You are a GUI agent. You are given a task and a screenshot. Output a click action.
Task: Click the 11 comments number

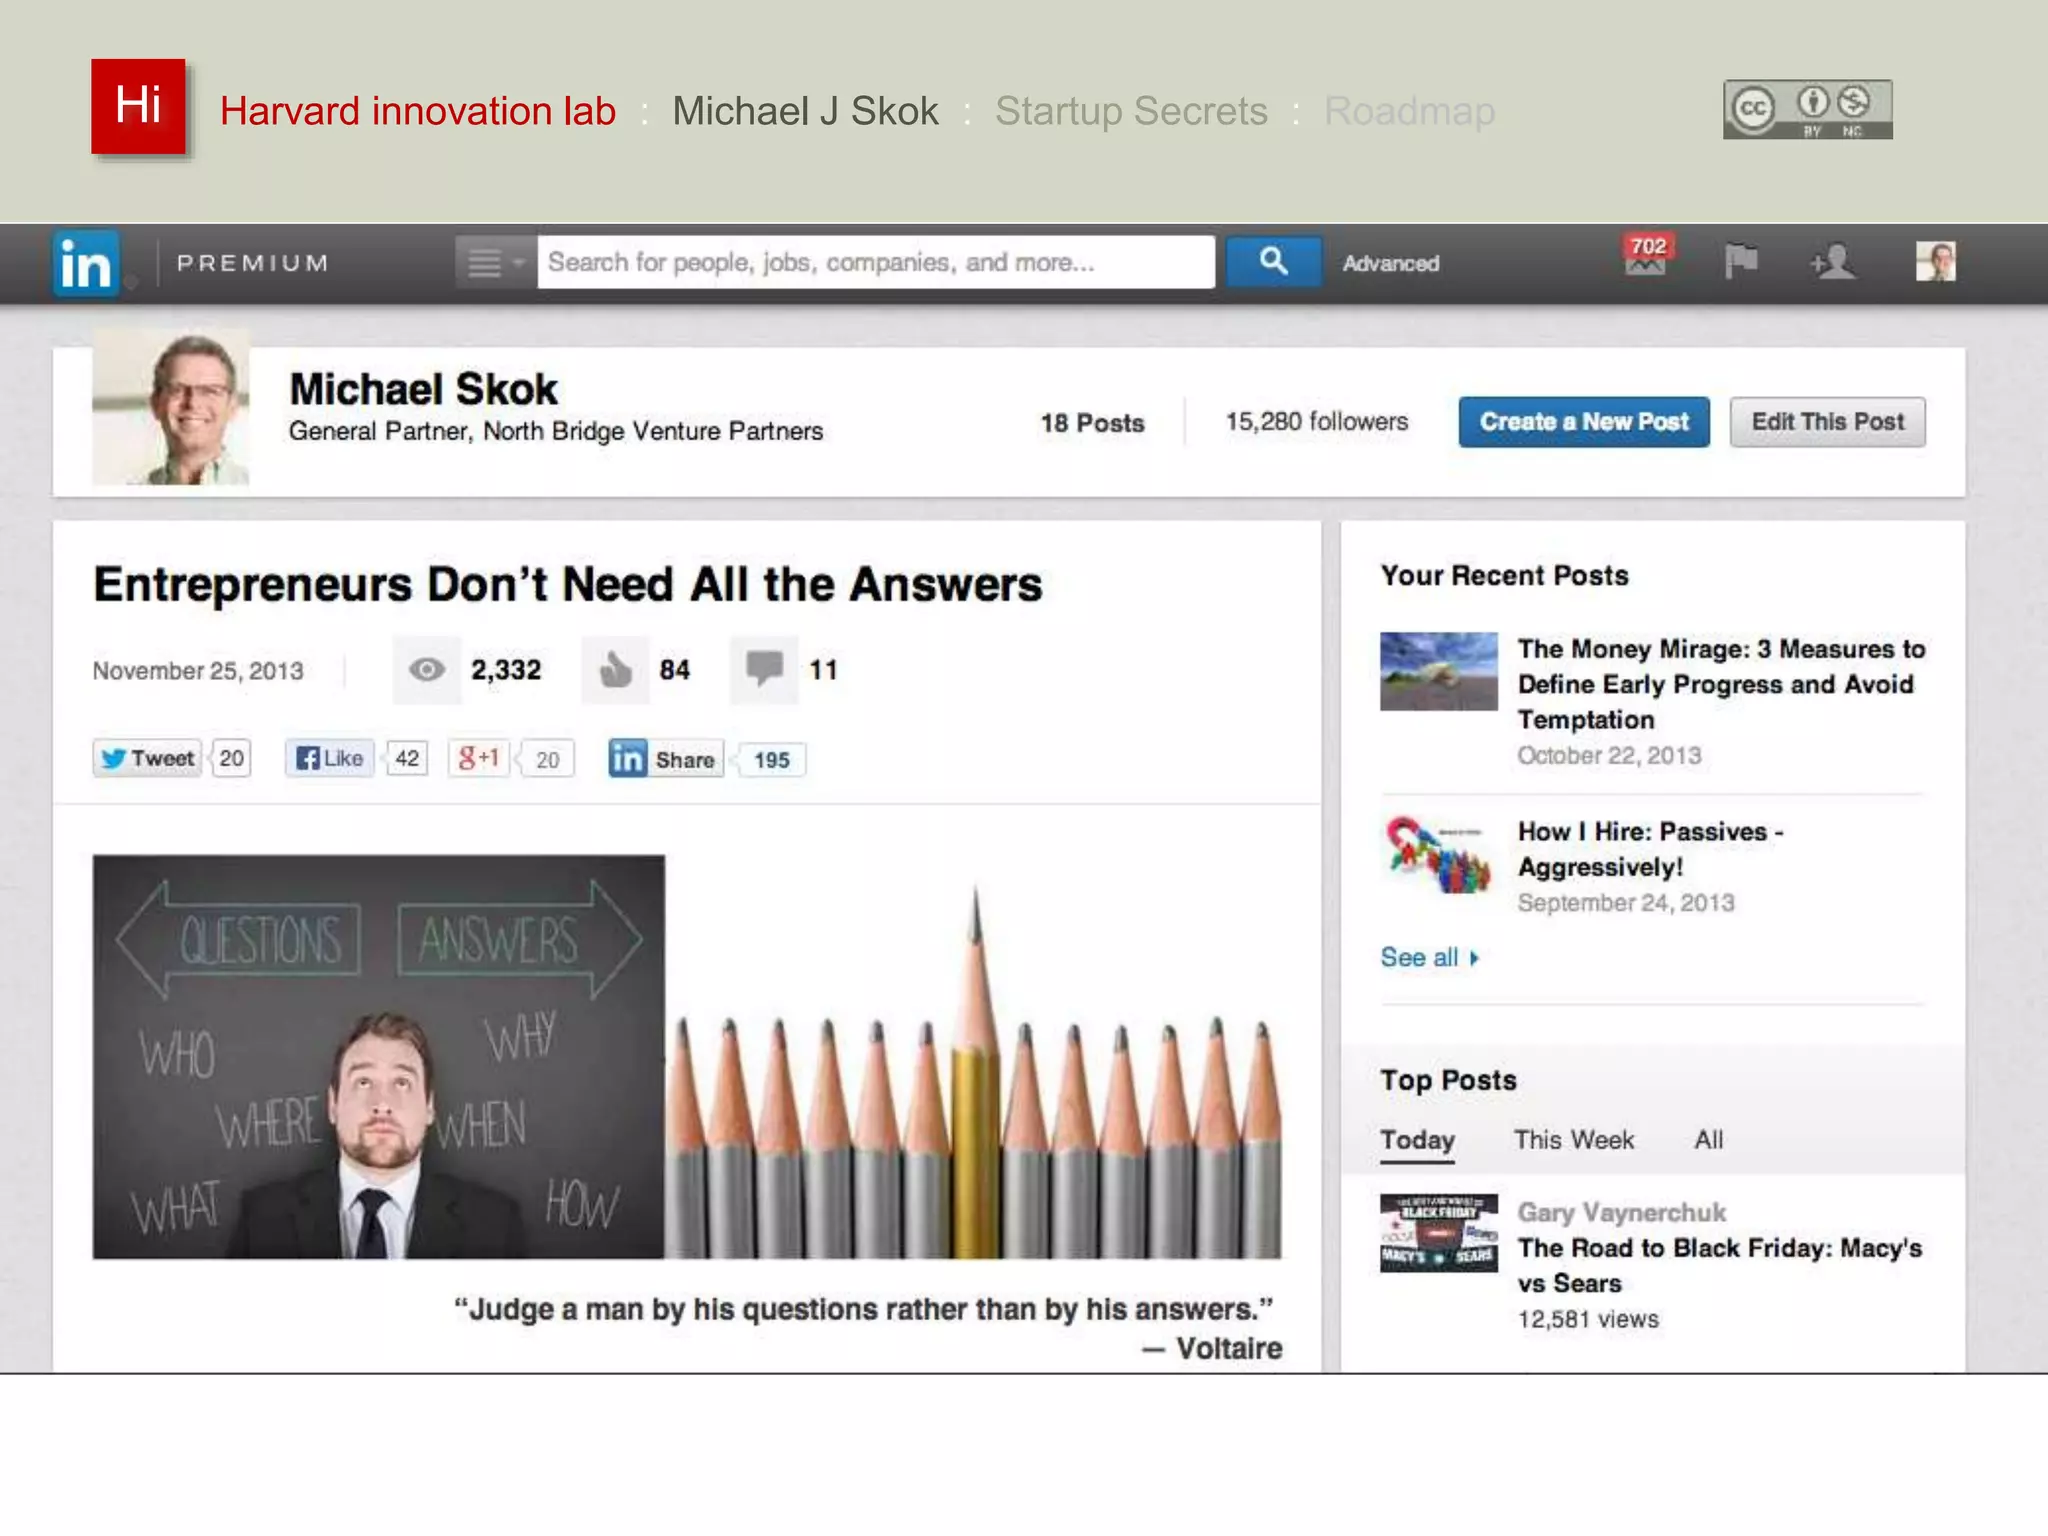click(823, 670)
